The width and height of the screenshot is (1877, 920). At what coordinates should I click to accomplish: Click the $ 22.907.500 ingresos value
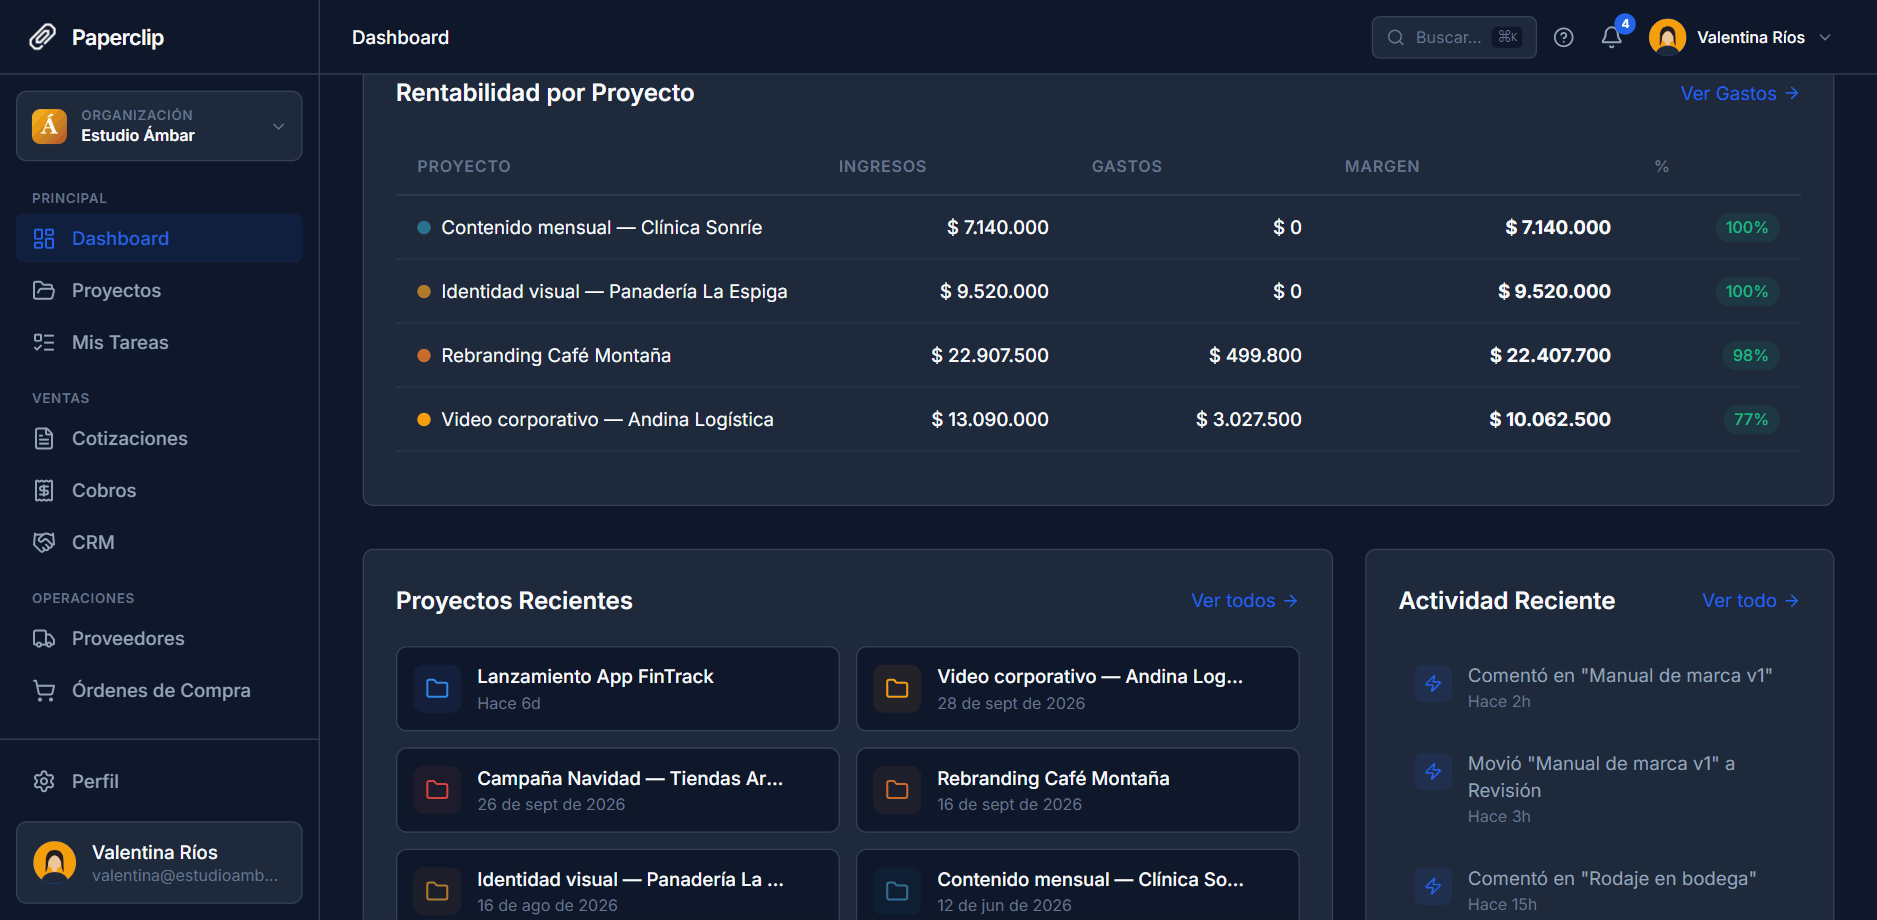tap(989, 355)
